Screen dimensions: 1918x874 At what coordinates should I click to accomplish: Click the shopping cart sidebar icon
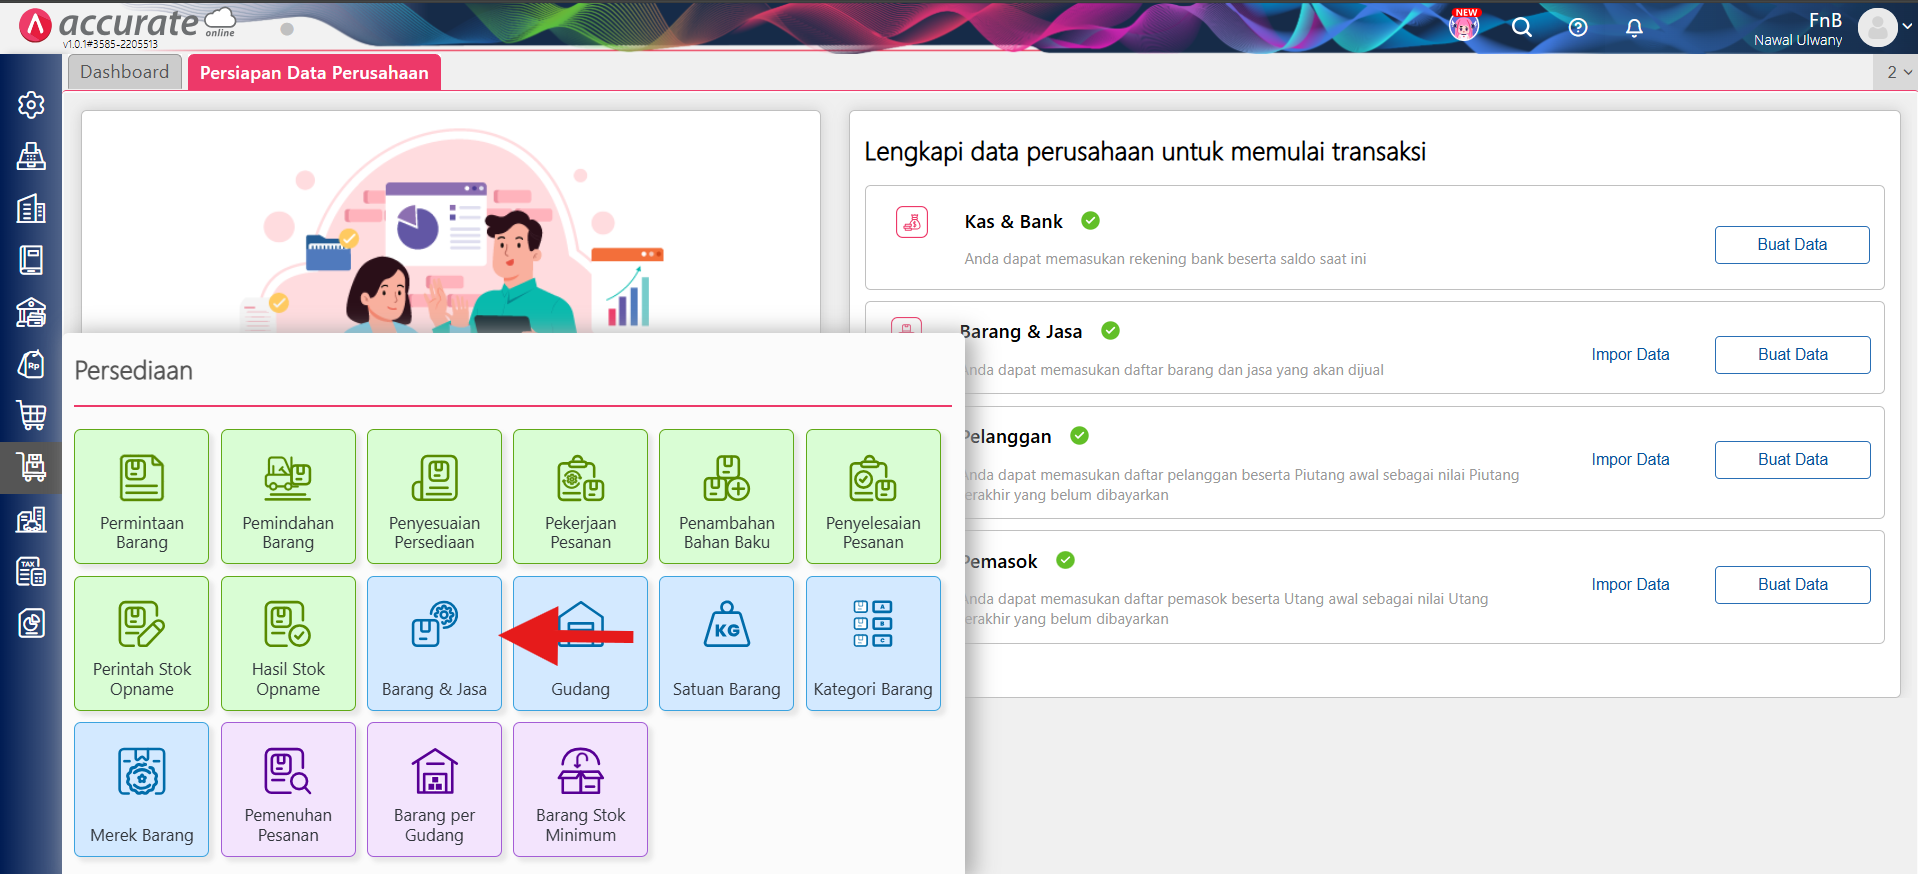(31, 415)
